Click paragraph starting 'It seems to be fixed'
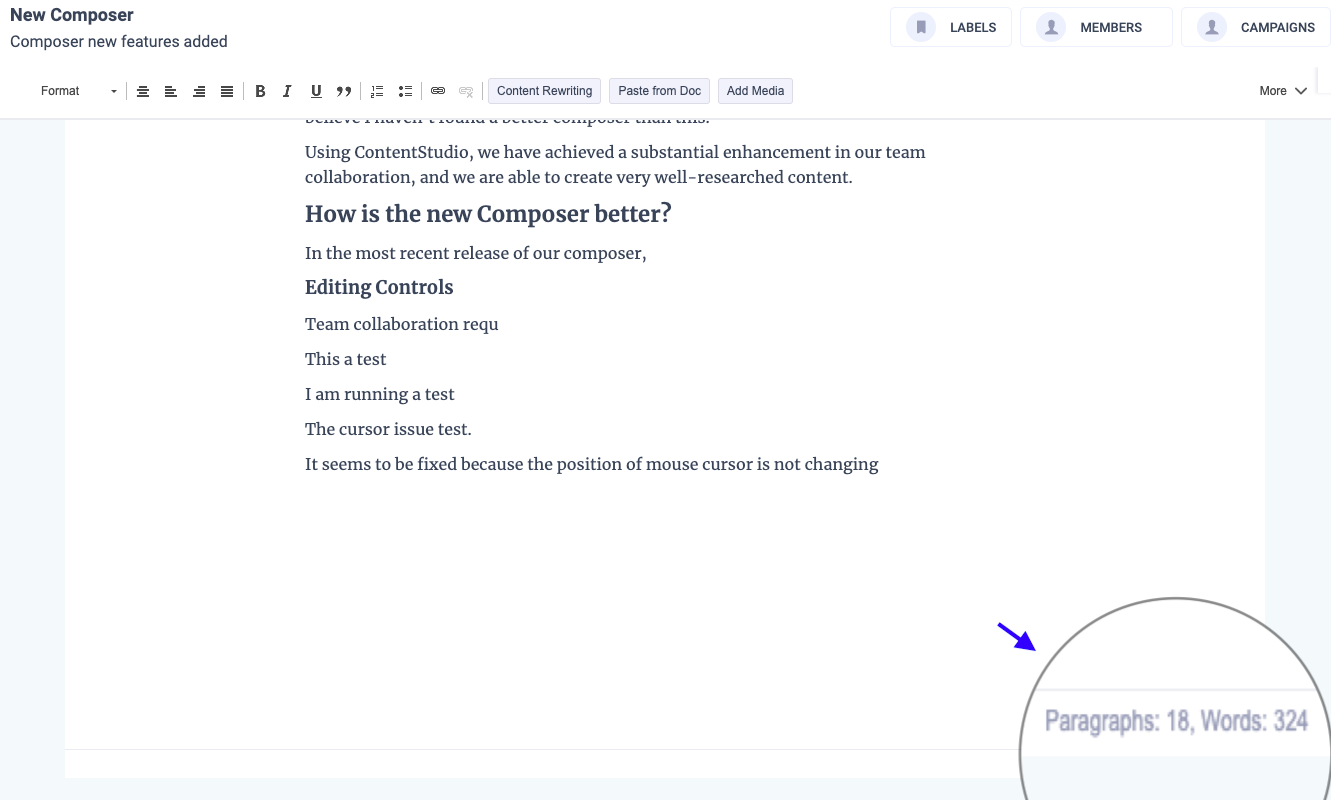 coord(592,464)
